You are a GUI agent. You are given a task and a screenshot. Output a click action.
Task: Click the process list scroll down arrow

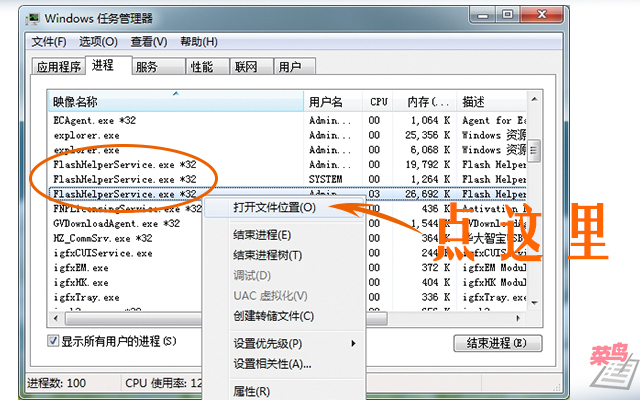534,303
